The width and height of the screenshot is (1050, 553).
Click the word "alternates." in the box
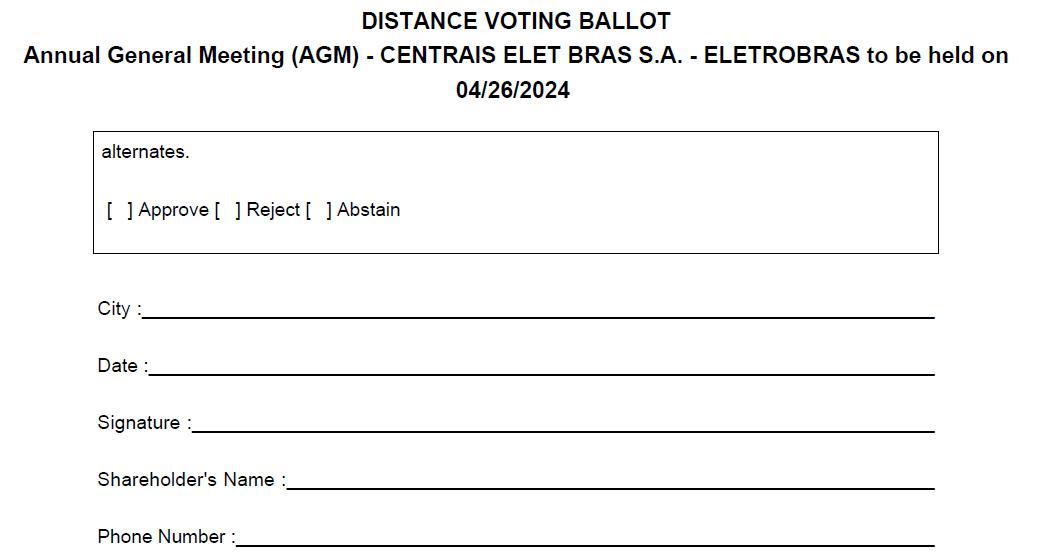(x=145, y=152)
